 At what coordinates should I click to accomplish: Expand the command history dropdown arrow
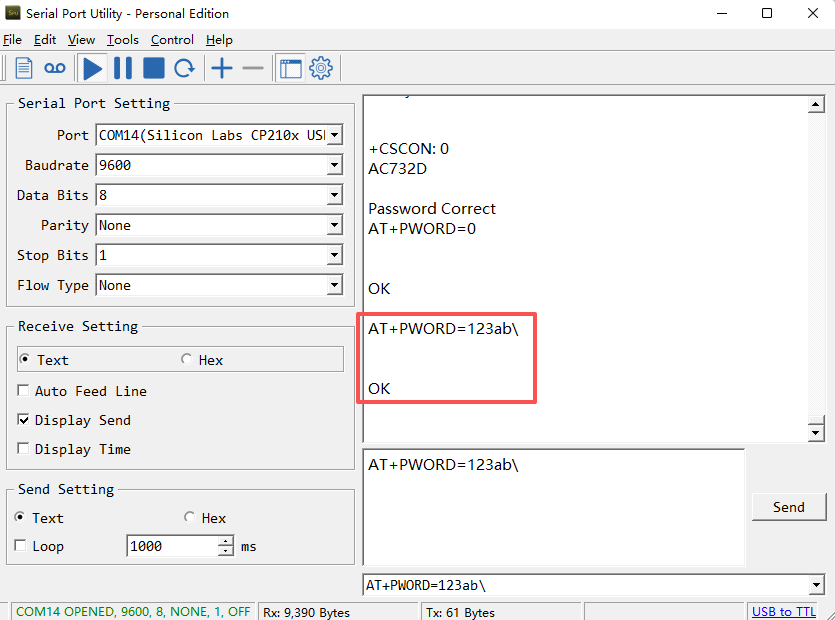point(817,585)
